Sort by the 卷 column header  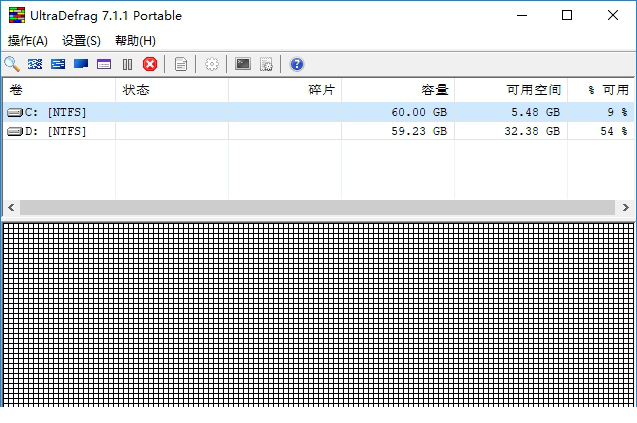(59, 90)
